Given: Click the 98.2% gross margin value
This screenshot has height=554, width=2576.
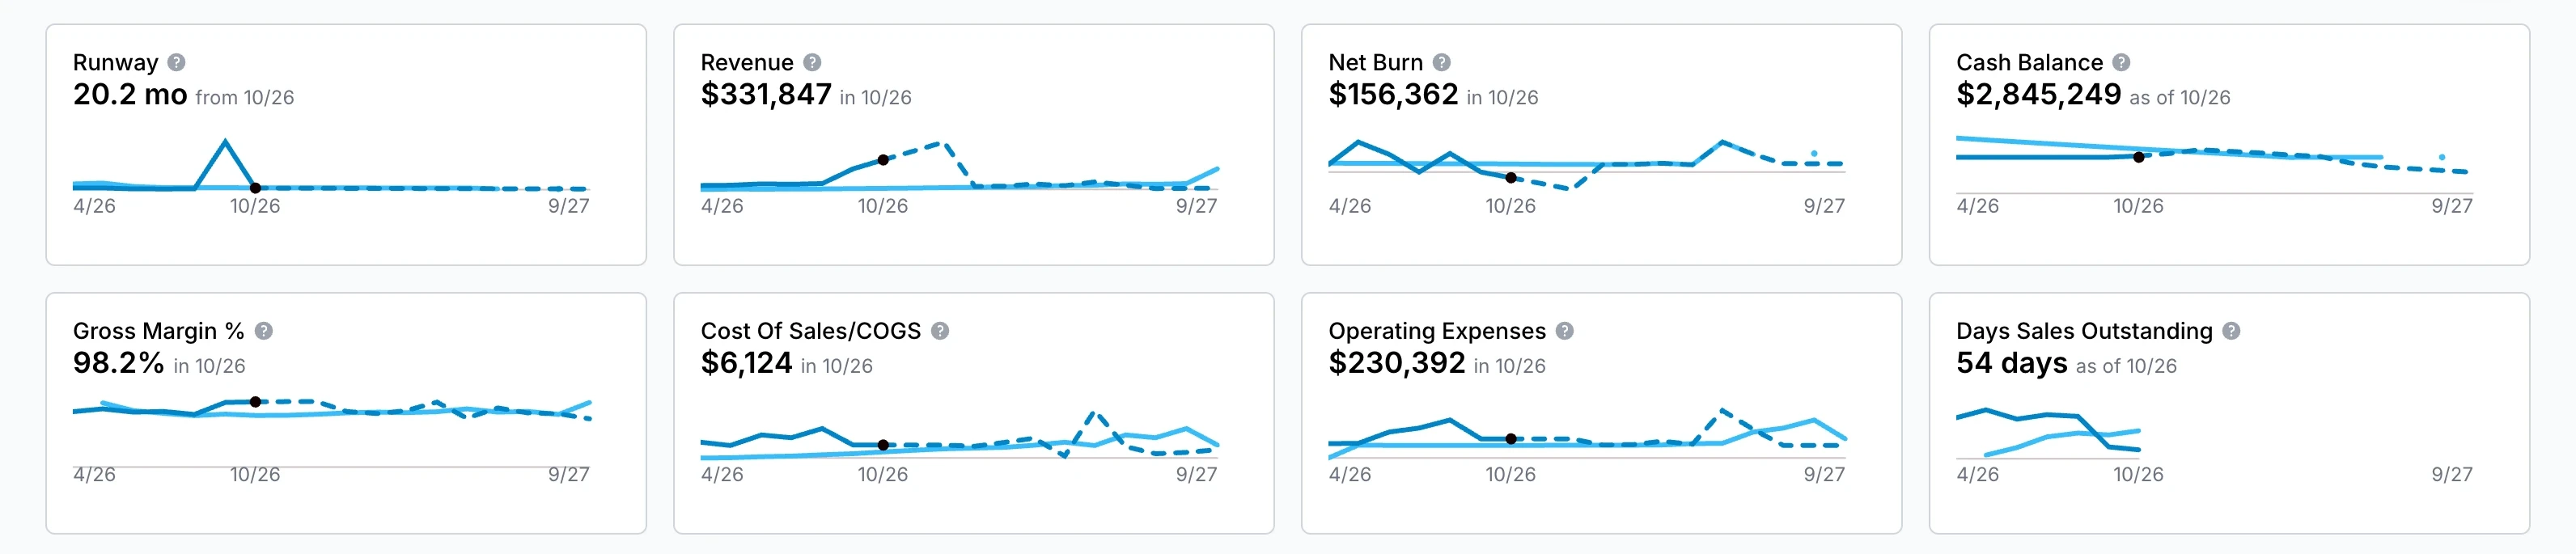Looking at the screenshot, I should [x=118, y=363].
